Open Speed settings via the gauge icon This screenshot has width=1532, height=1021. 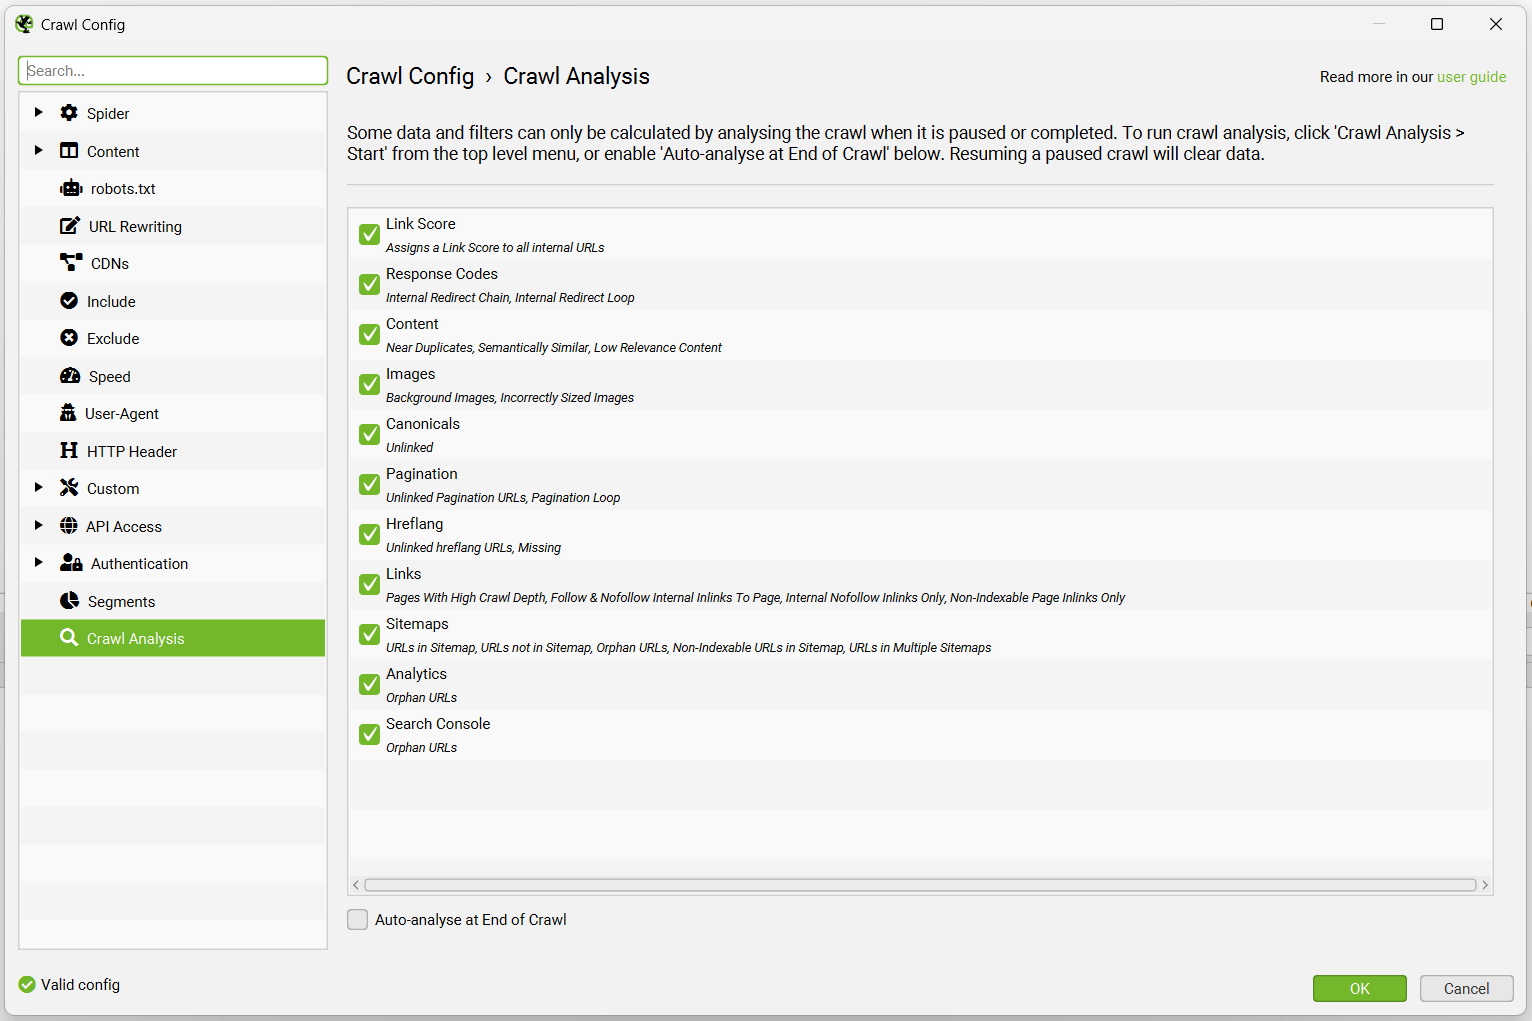pos(70,376)
